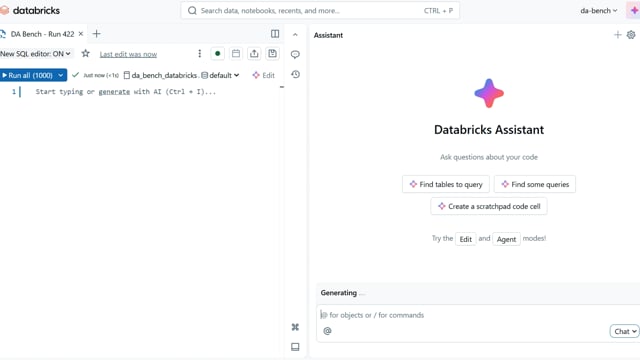Click the Assistant panel title
640x360 pixels.
click(328, 35)
